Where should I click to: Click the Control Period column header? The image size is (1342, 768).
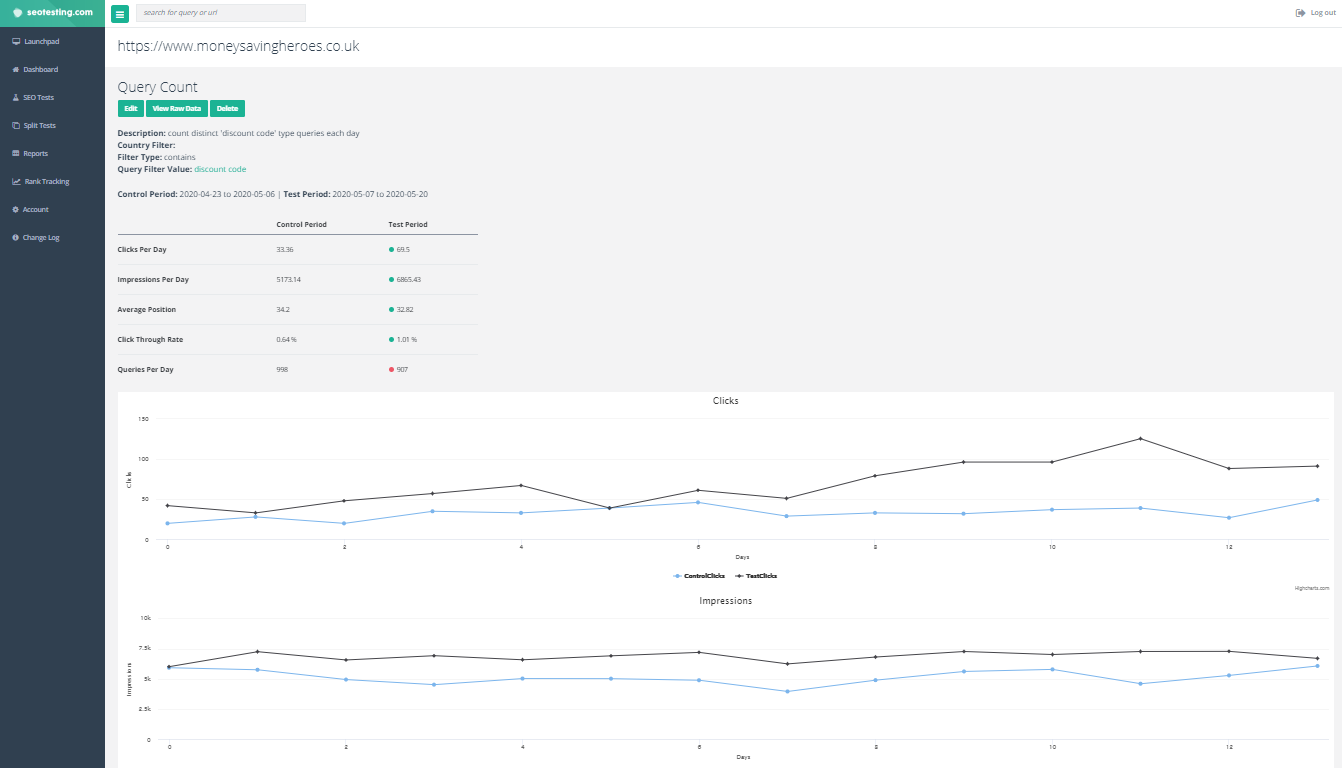[x=301, y=224]
